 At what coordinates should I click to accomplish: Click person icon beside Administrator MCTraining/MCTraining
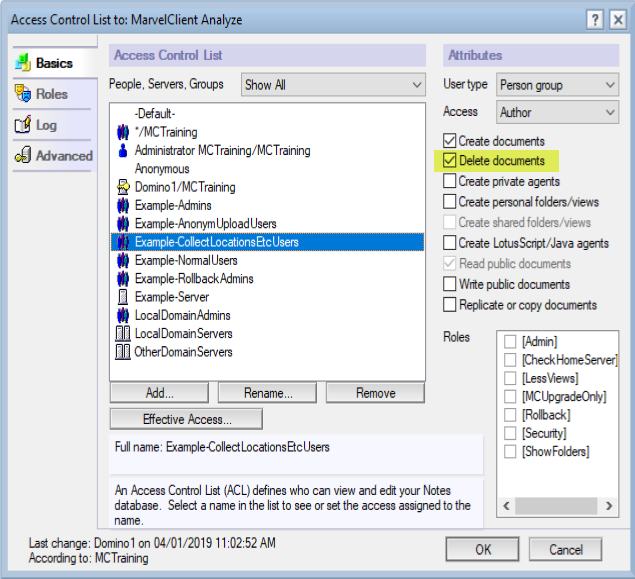[x=123, y=150]
